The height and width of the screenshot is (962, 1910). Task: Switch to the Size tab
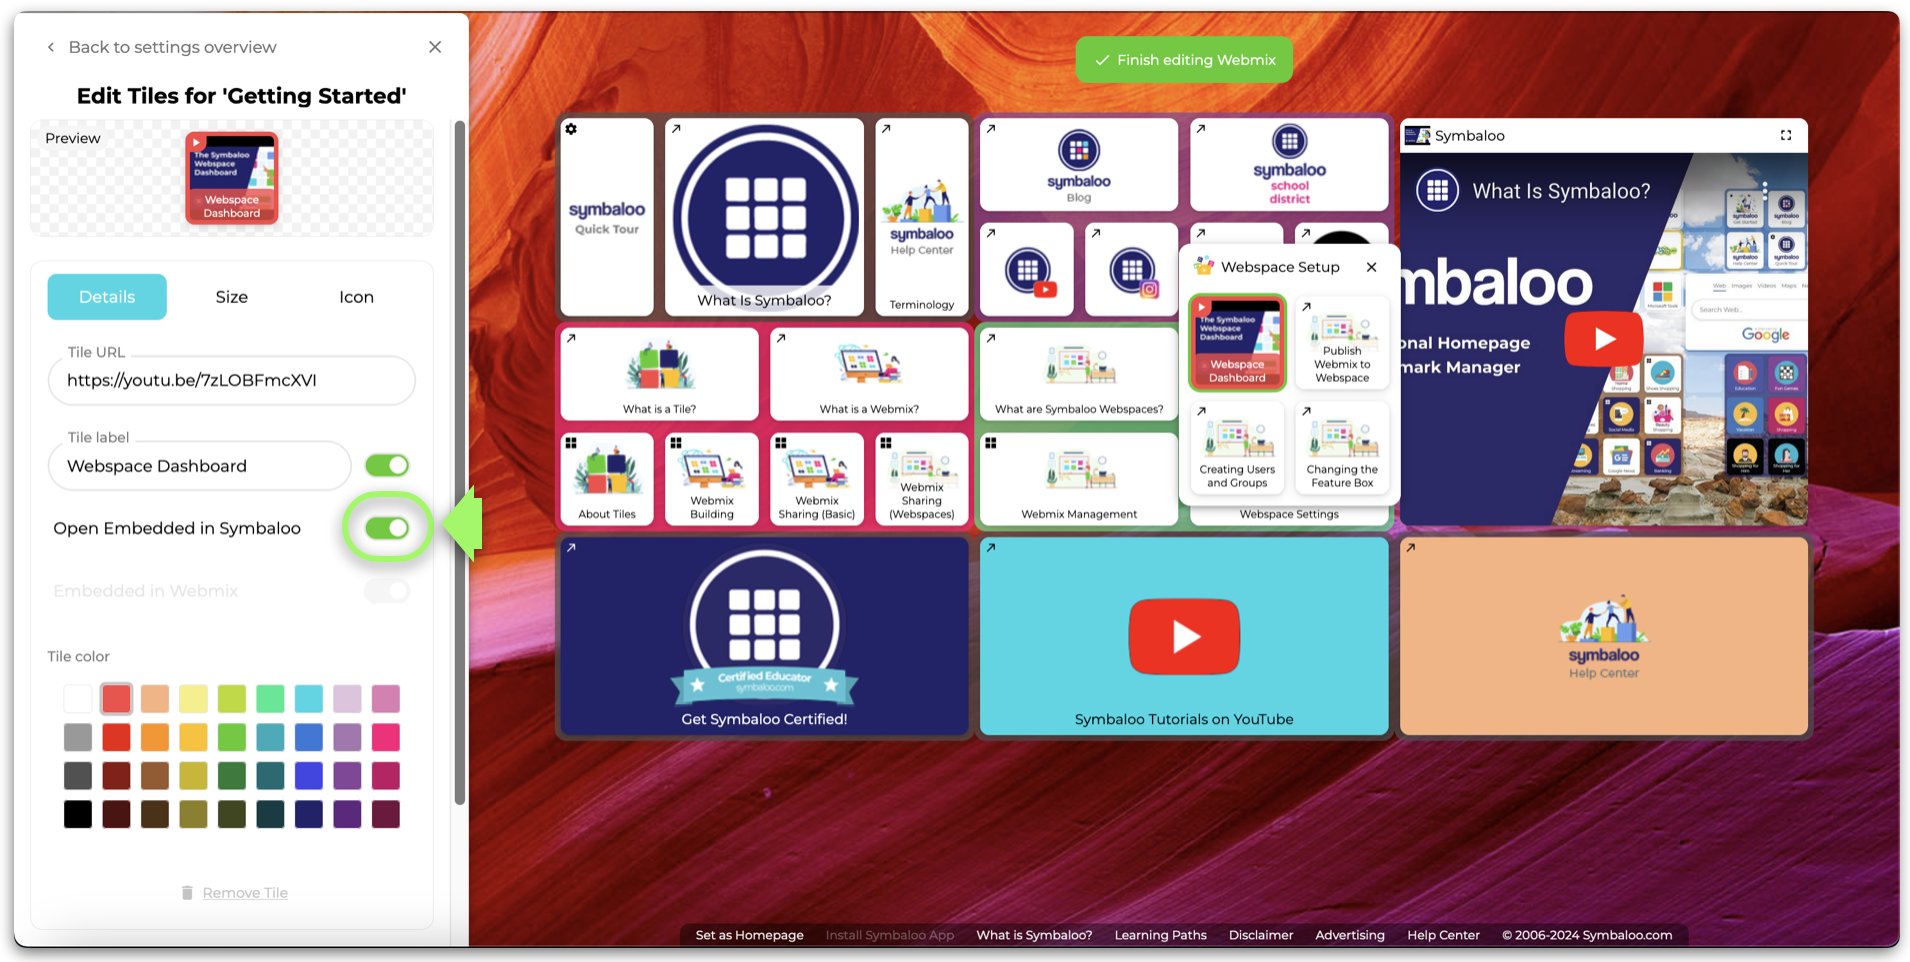(232, 297)
